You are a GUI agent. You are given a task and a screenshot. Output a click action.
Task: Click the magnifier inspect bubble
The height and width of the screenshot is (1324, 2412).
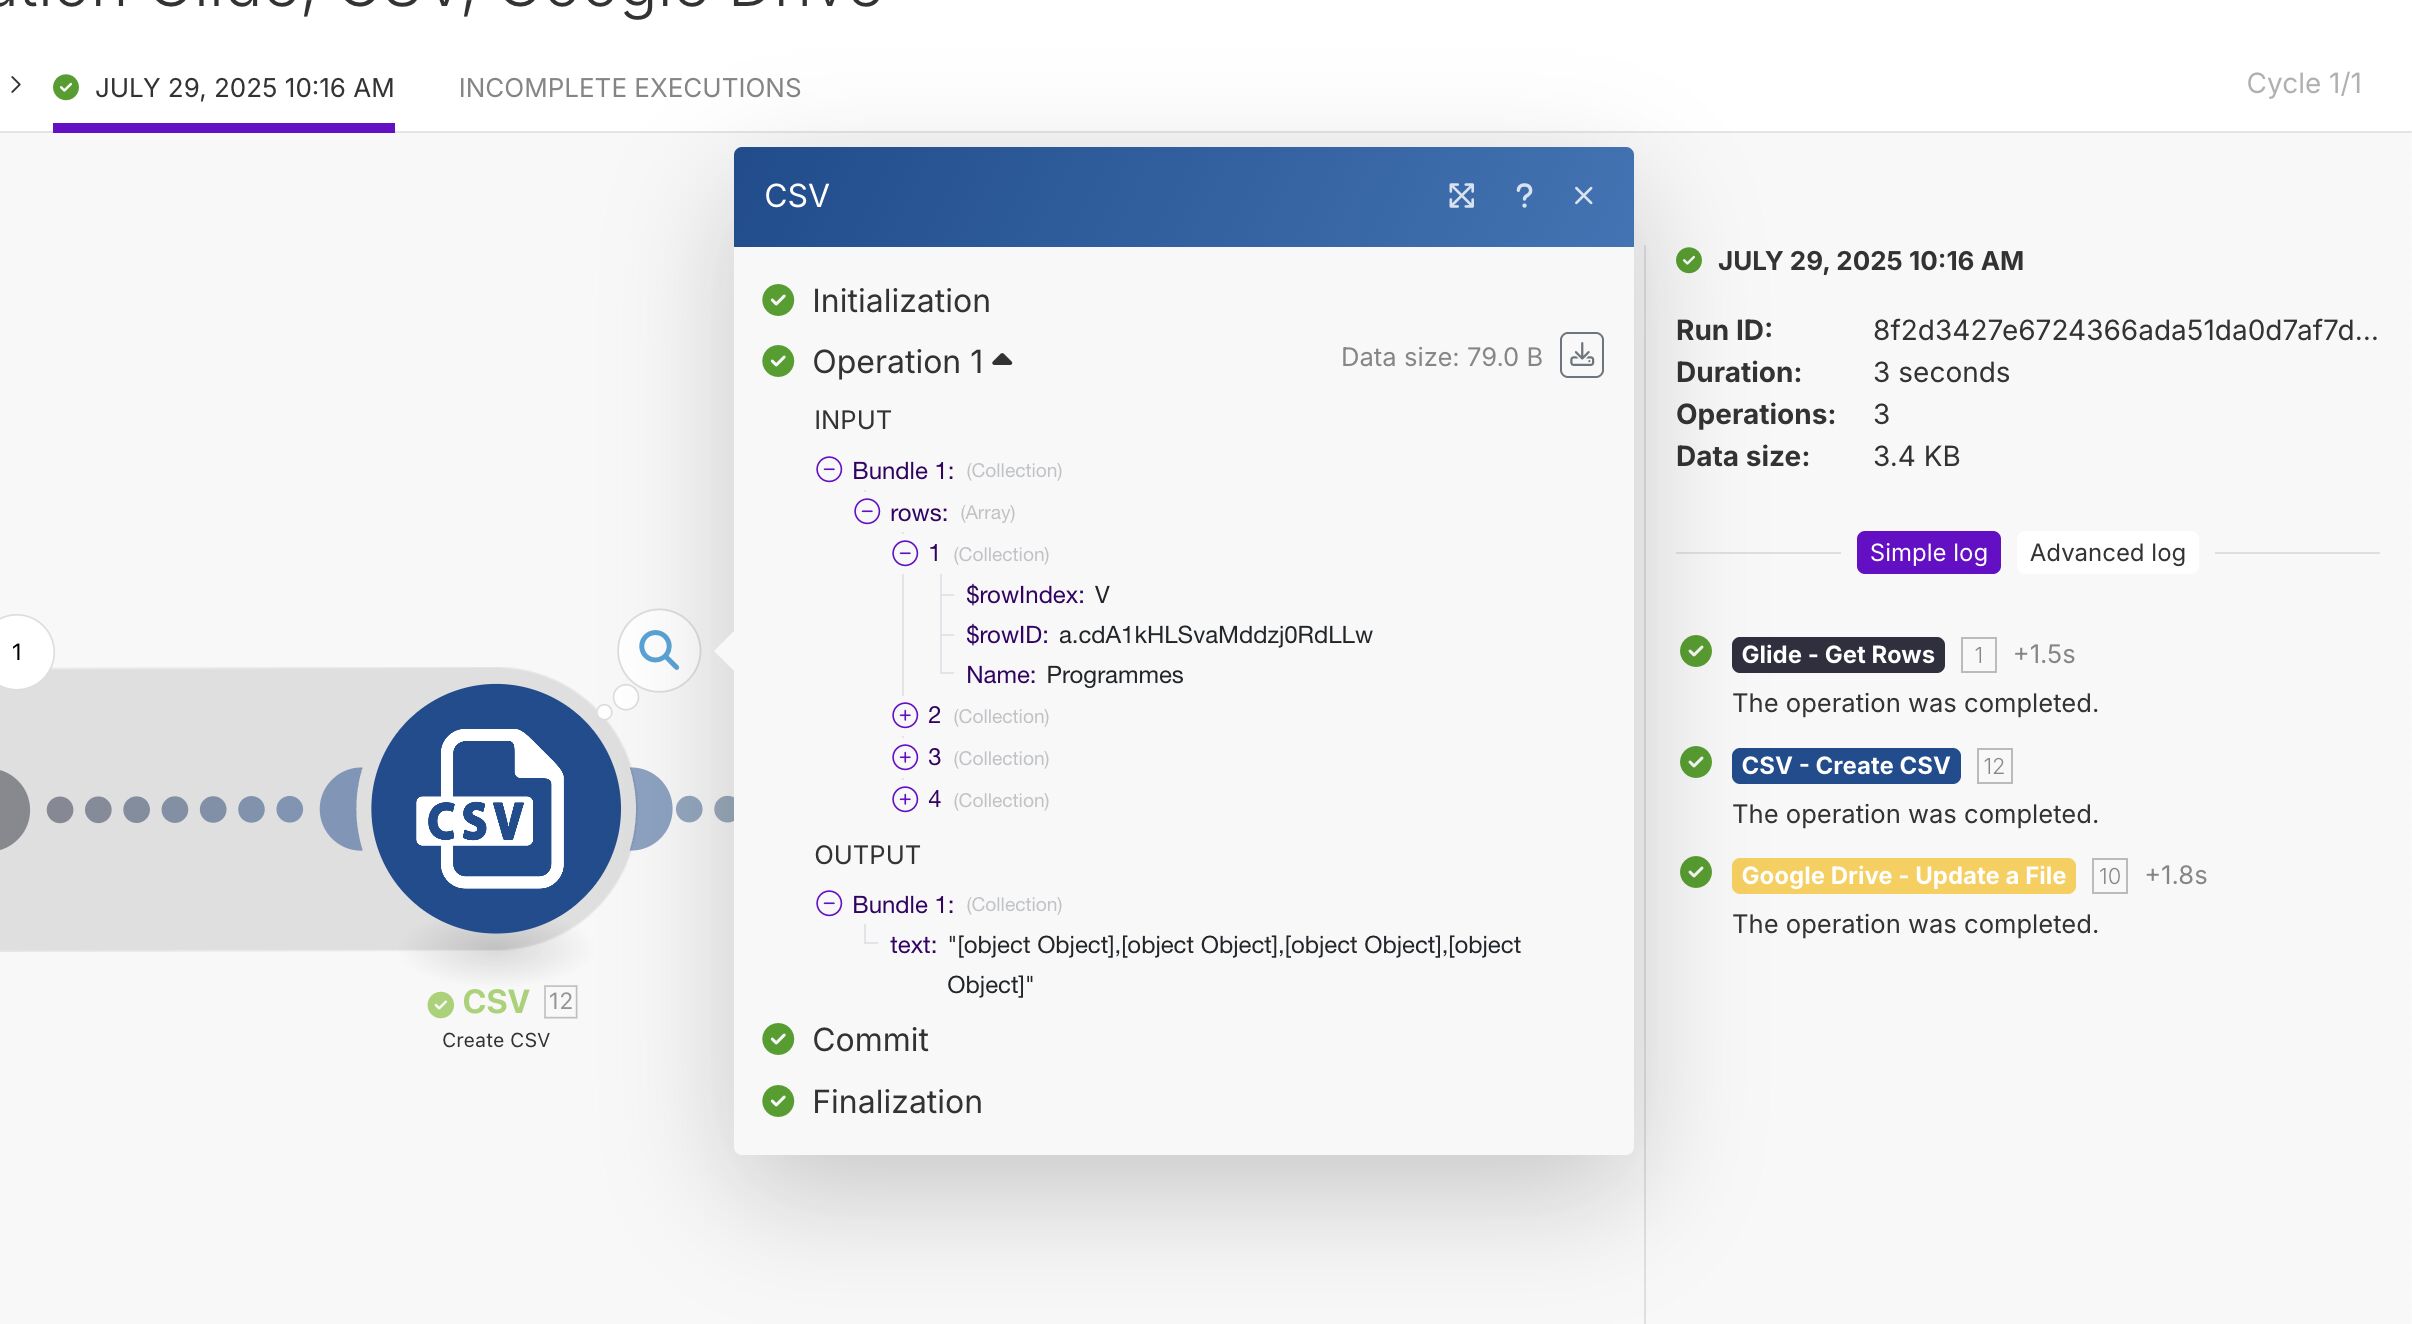click(x=659, y=650)
